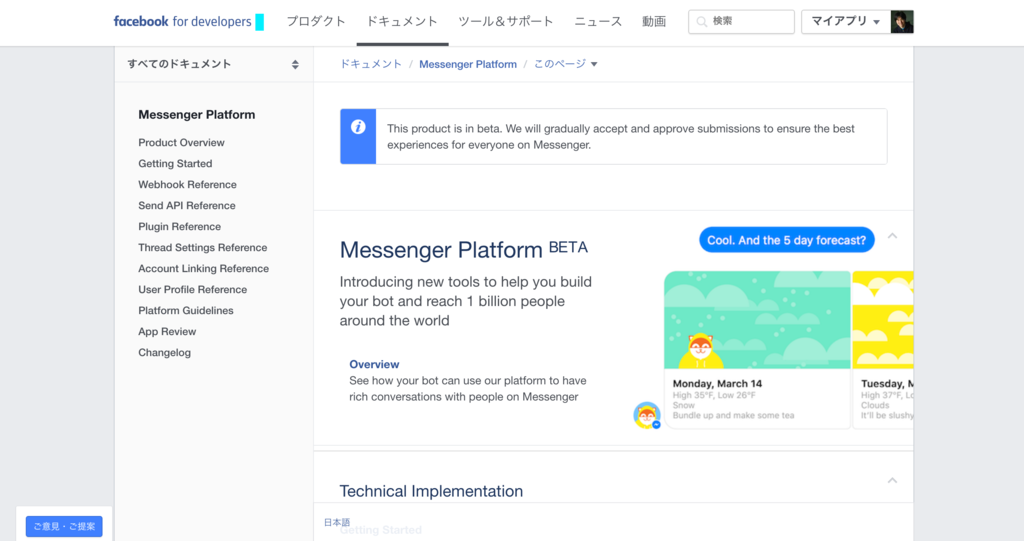The image size is (1024, 541).
Task: Open App Review in the sidebar
Action: tap(167, 331)
